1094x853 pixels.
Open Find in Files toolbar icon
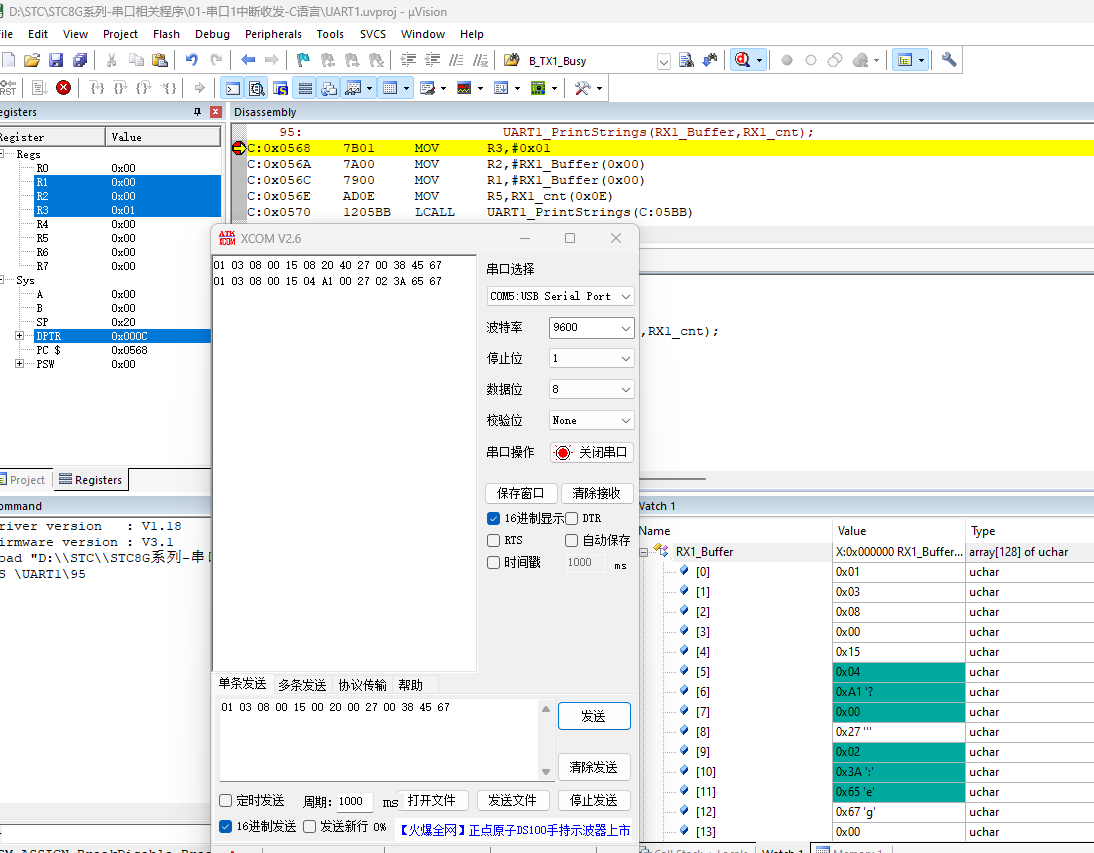click(x=686, y=61)
